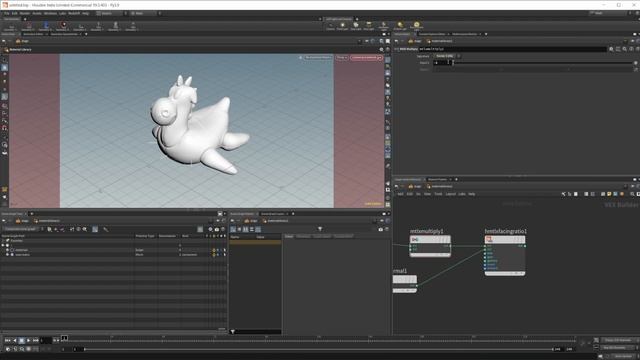
Task: Click the partially visible normal1 node
Action: coord(404,284)
